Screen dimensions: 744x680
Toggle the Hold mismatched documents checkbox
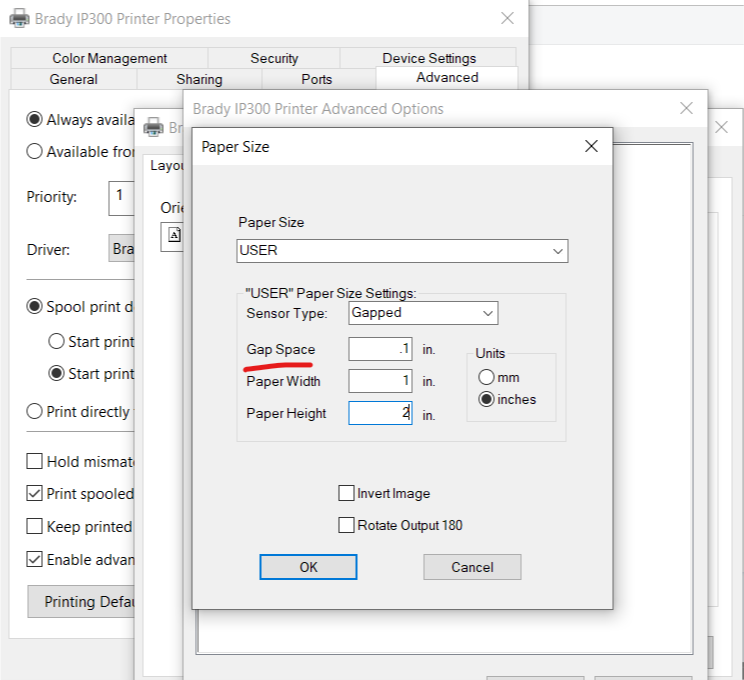pyautogui.click(x=34, y=461)
